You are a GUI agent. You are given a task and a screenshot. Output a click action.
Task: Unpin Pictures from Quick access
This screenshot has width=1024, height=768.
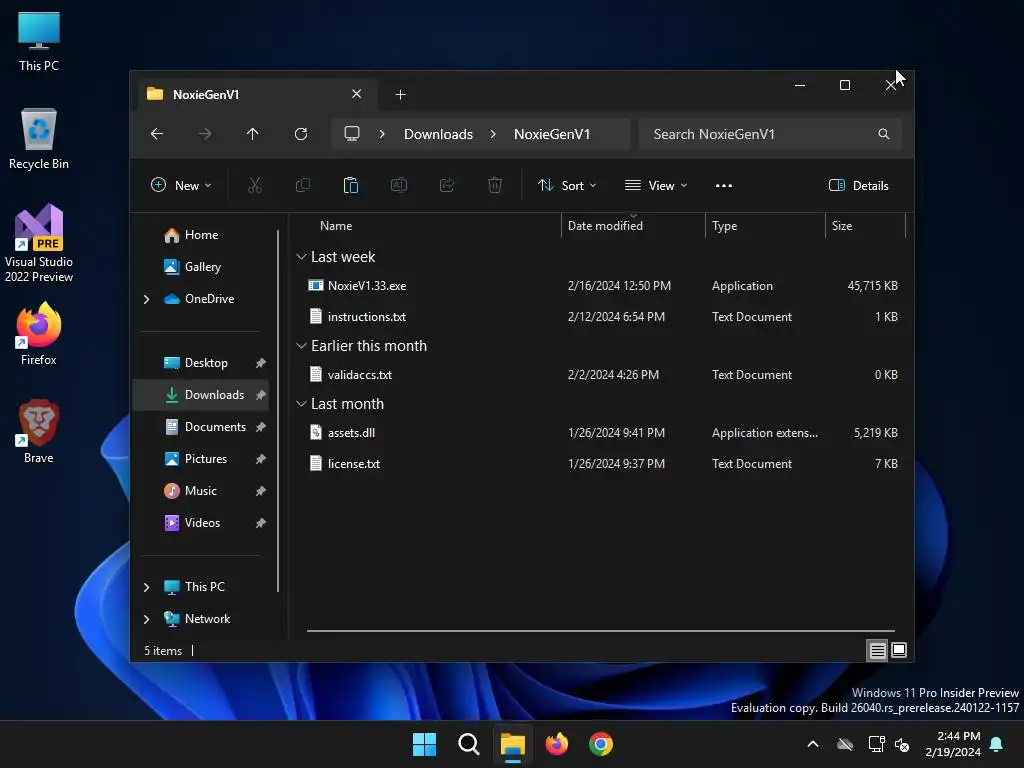(x=261, y=459)
